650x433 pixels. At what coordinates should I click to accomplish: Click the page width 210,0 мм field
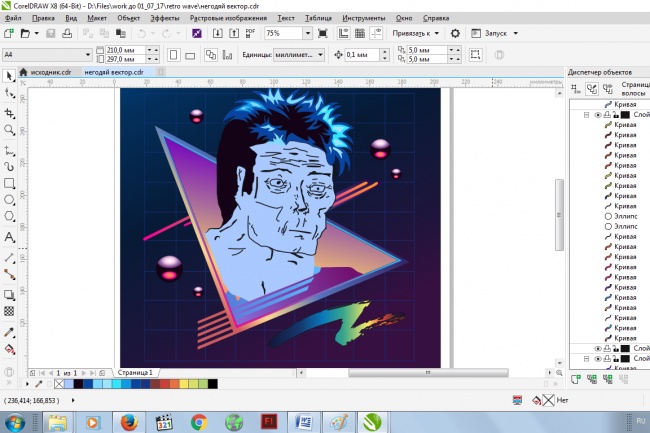[x=125, y=50]
